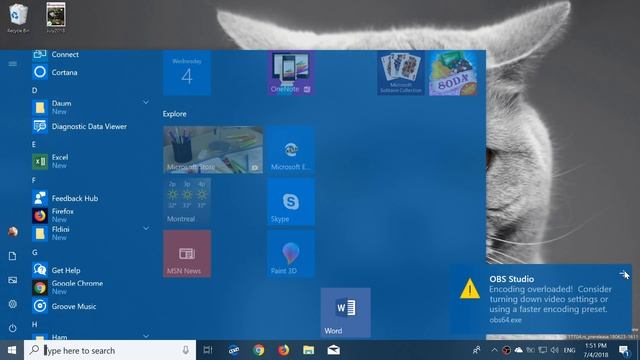This screenshot has width=640, height=360.
Task: Expand the Ham folder chevron
Action: [x=146, y=336]
